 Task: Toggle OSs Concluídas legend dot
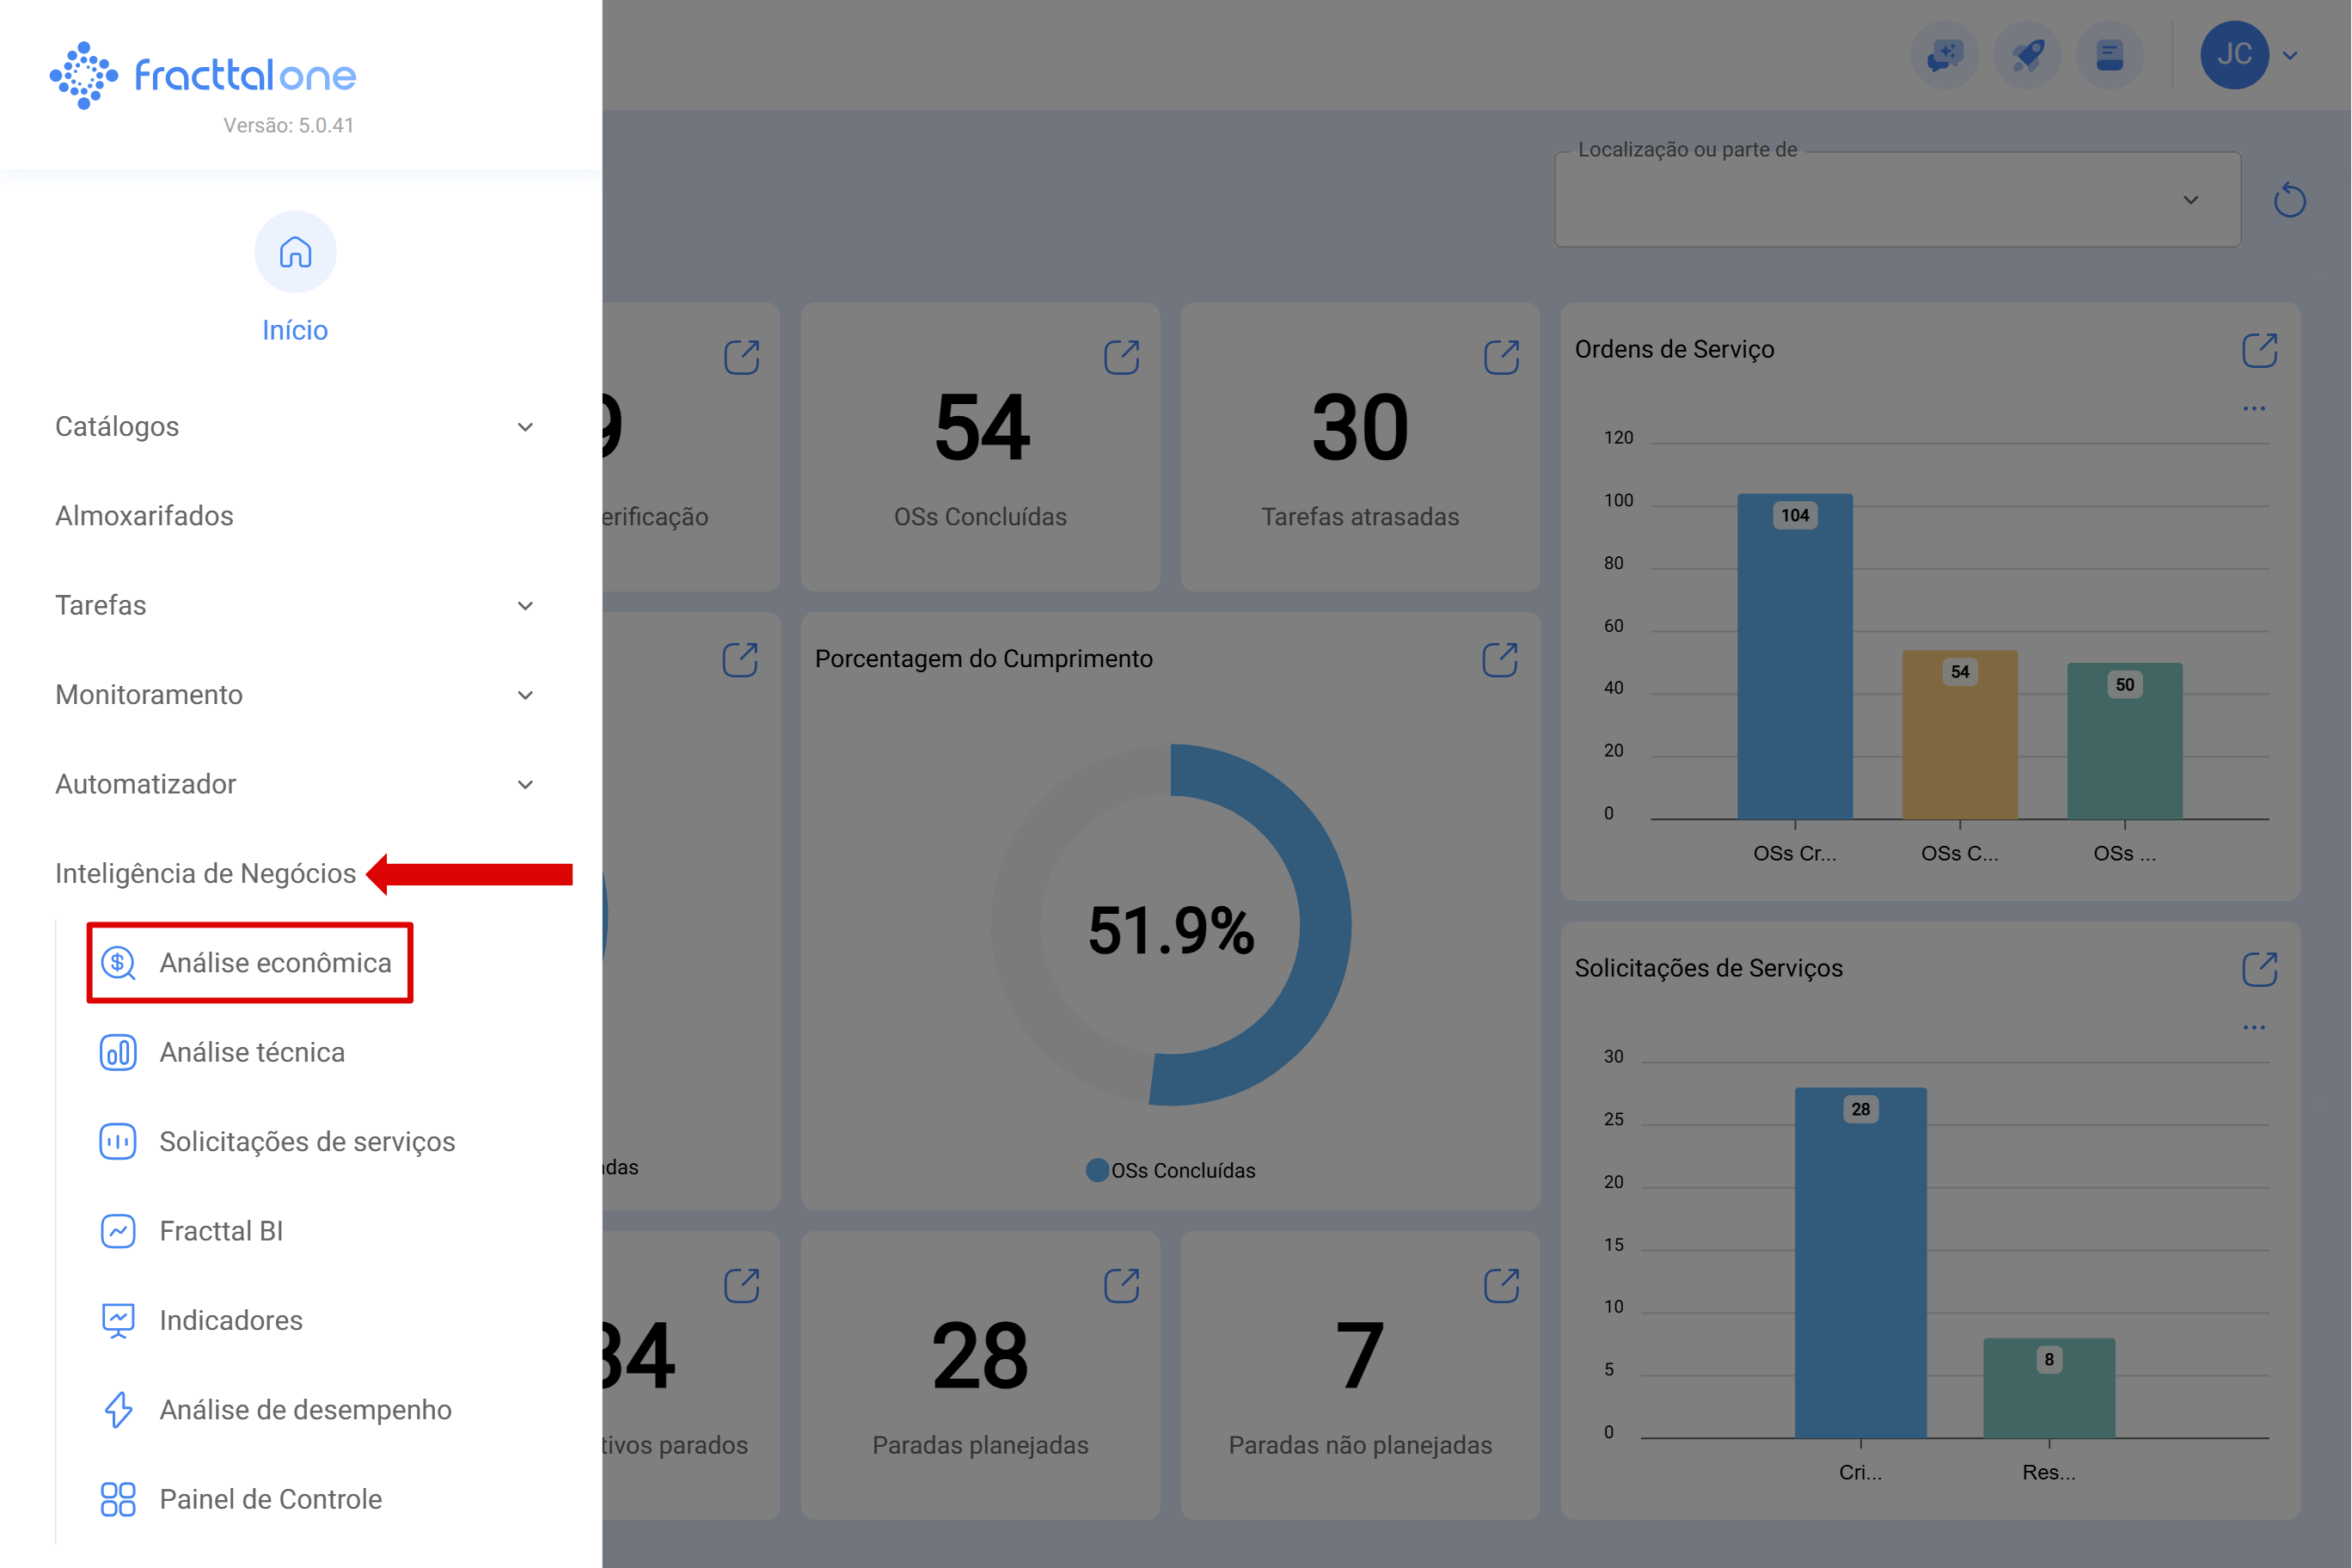coord(1097,1170)
